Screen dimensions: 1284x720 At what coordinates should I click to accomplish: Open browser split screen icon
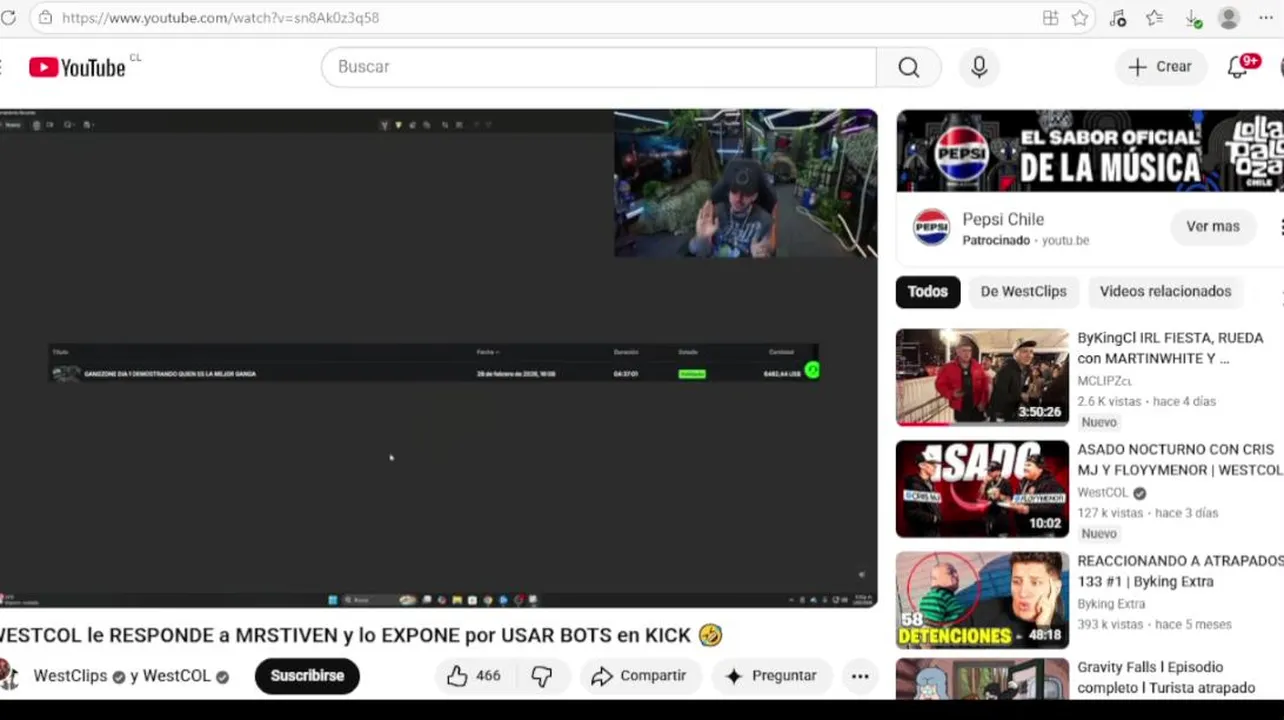(x=1050, y=18)
